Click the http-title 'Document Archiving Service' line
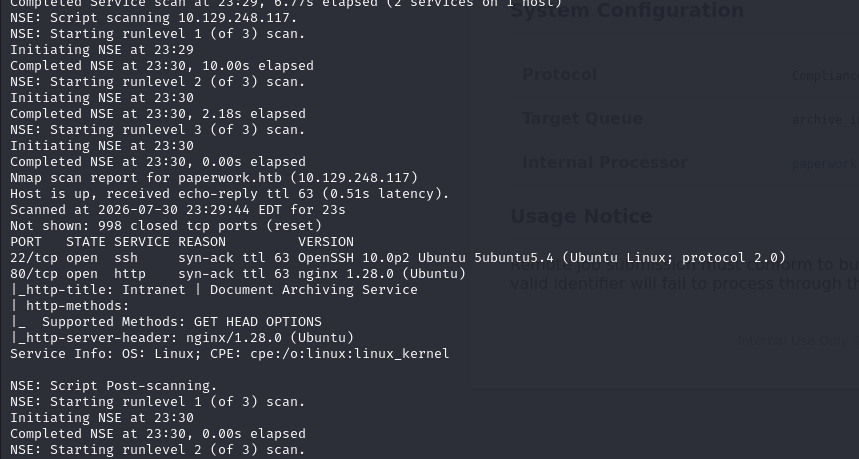Viewport: 859px width, 459px height. 214,290
